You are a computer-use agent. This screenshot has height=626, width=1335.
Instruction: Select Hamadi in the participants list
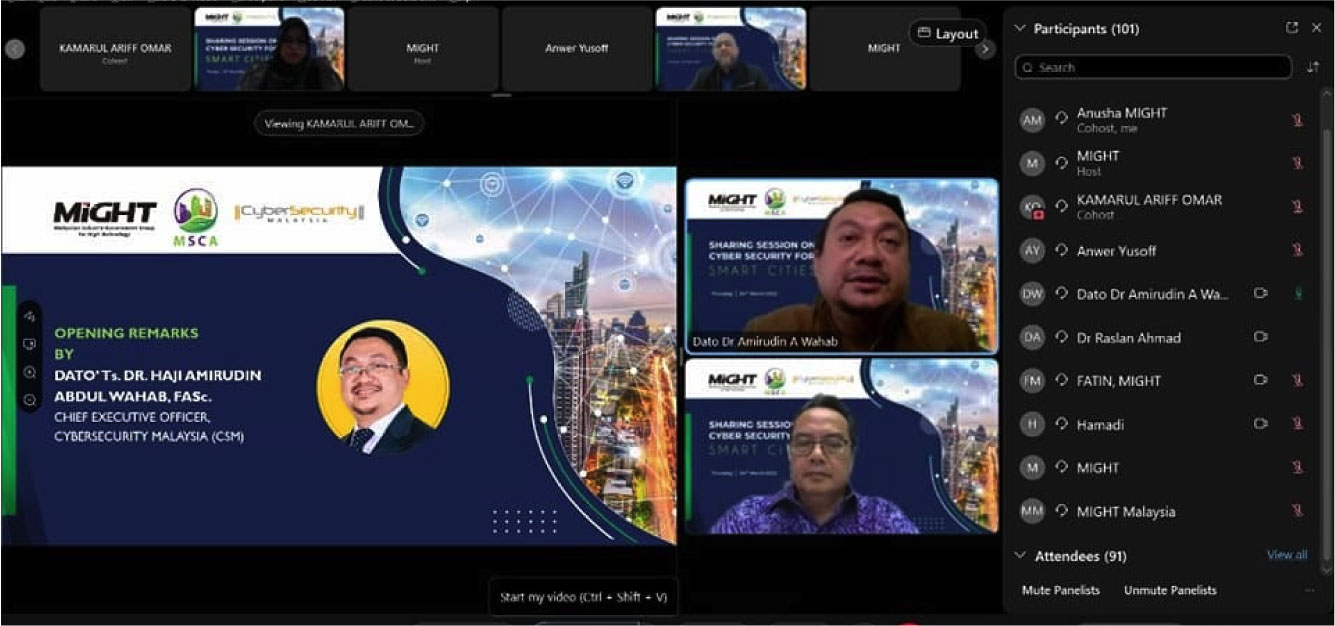(x=1100, y=425)
